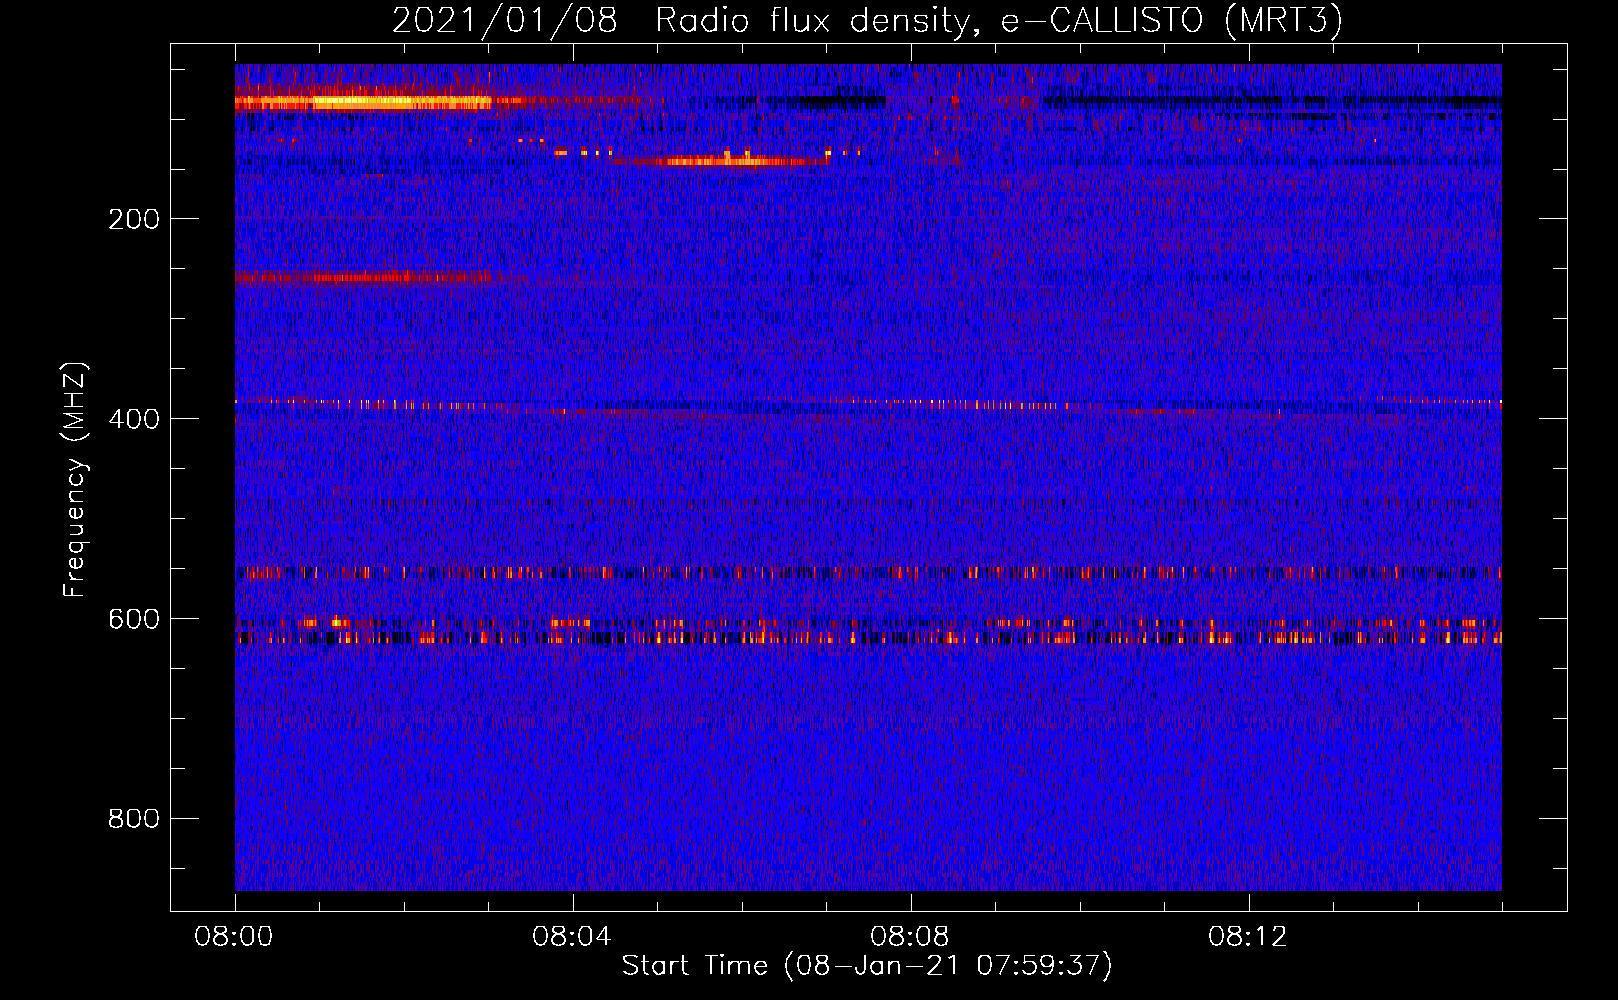Click the '08:12' time axis label
The width and height of the screenshot is (1618, 1000).
tap(1248, 937)
